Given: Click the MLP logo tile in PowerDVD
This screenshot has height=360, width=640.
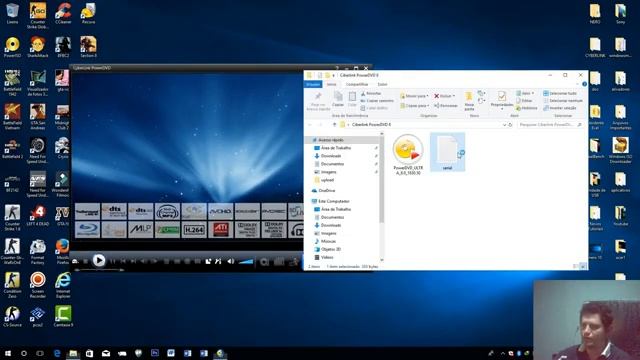Looking at the screenshot, I should (x=141, y=230).
